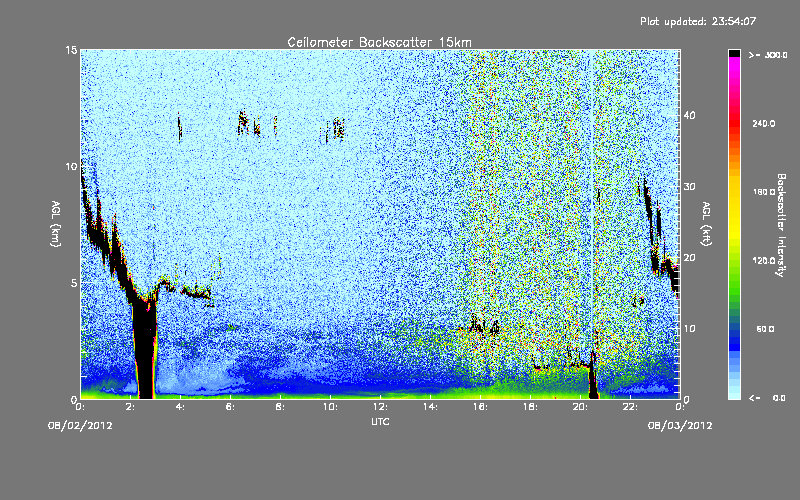
Task: Click the 12: hour tick label
Action: click(x=380, y=407)
